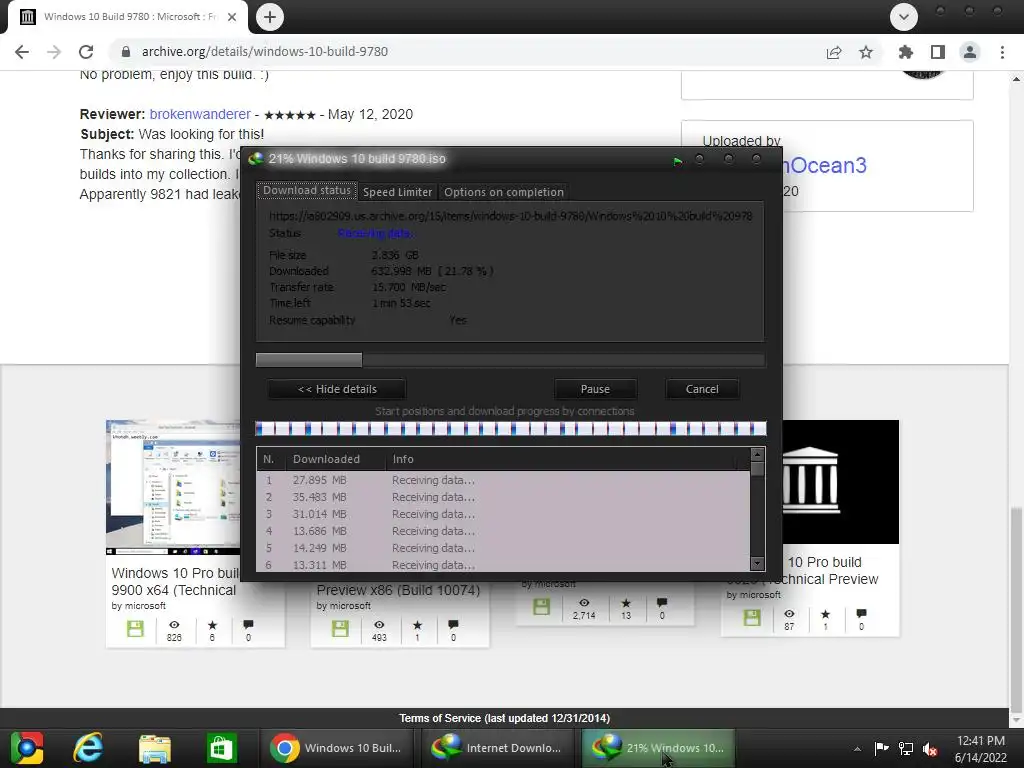Click the archive building logo thumbnail

(840, 482)
